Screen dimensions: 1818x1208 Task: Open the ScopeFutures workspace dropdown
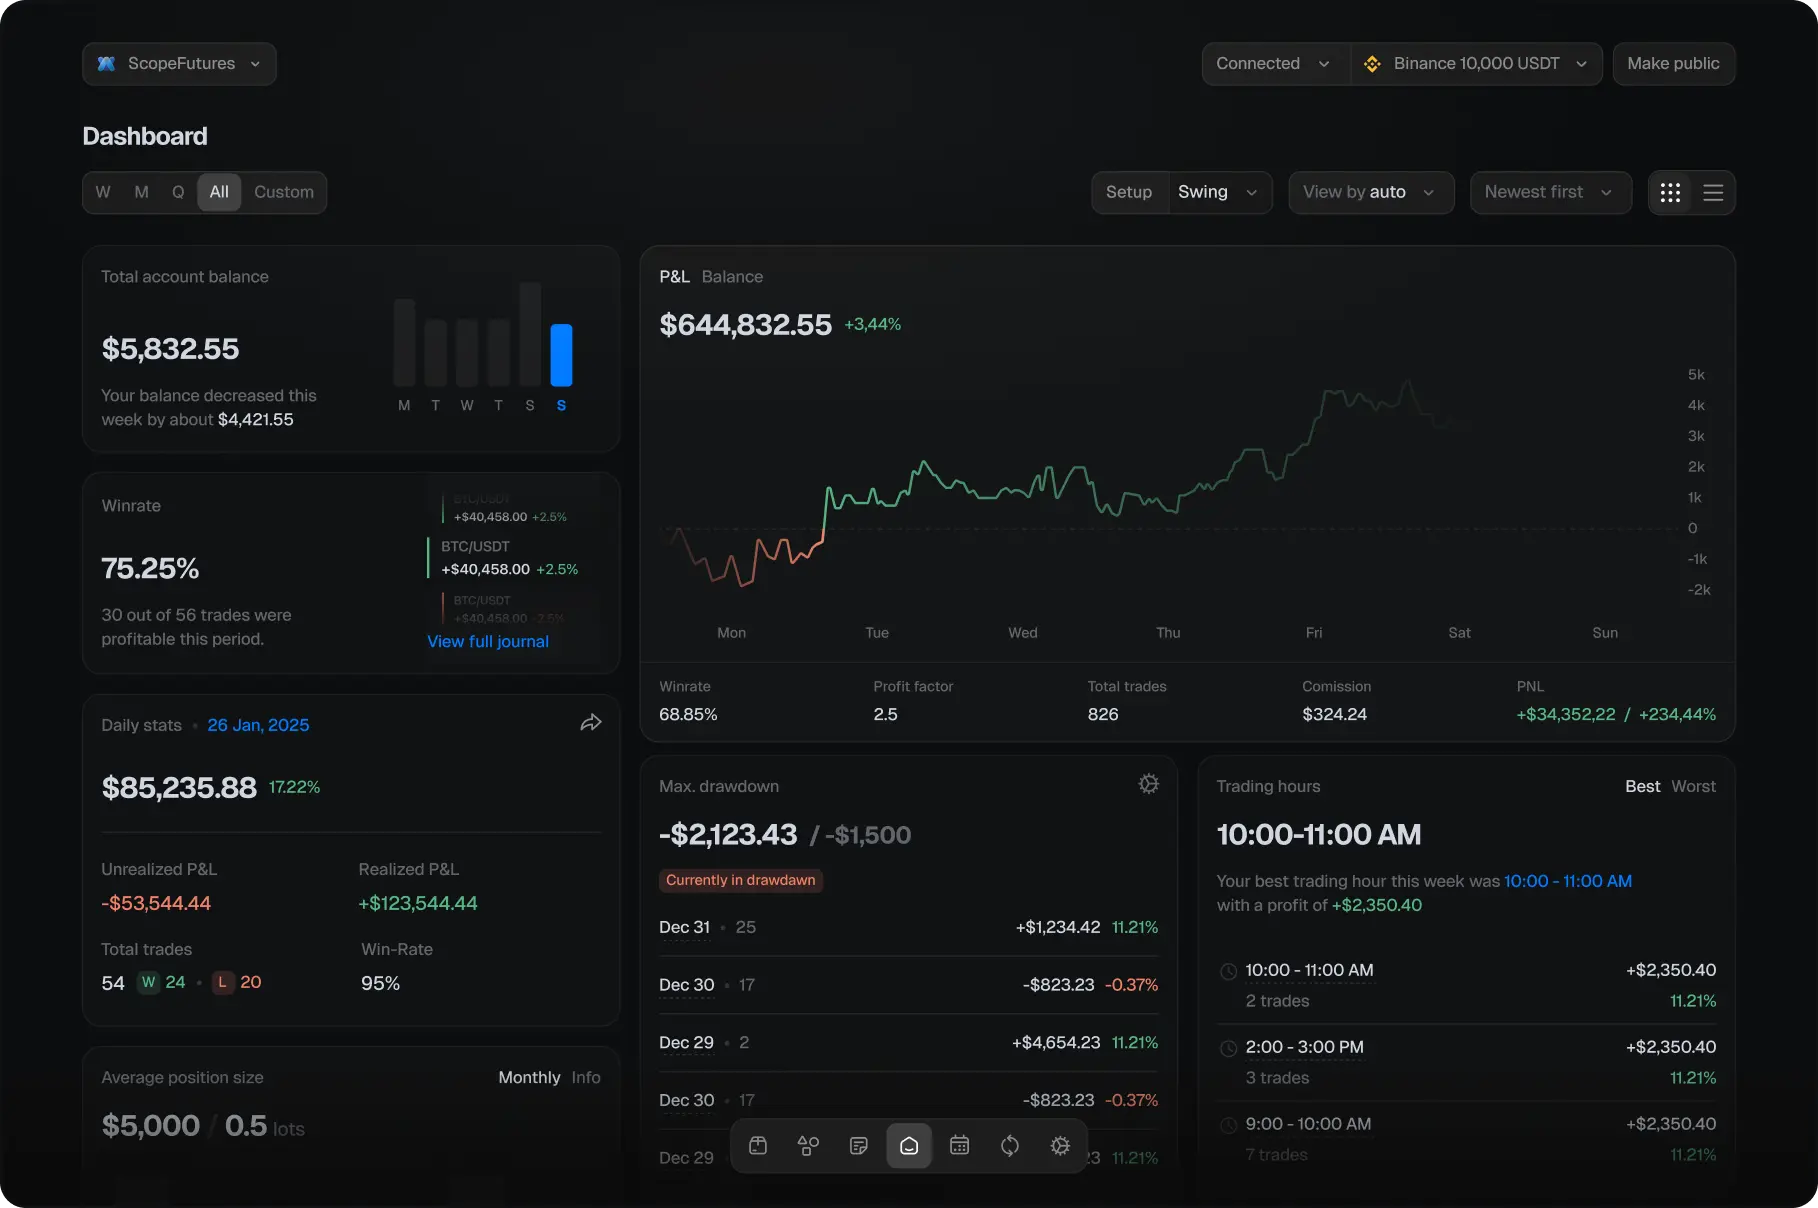[179, 63]
